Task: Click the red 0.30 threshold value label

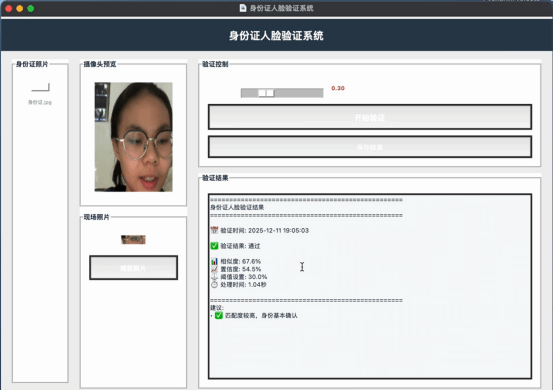Action: click(338, 88)
